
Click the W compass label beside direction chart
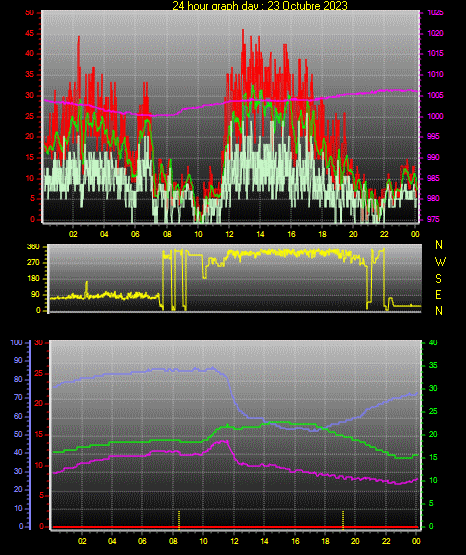tap(440, 262)
